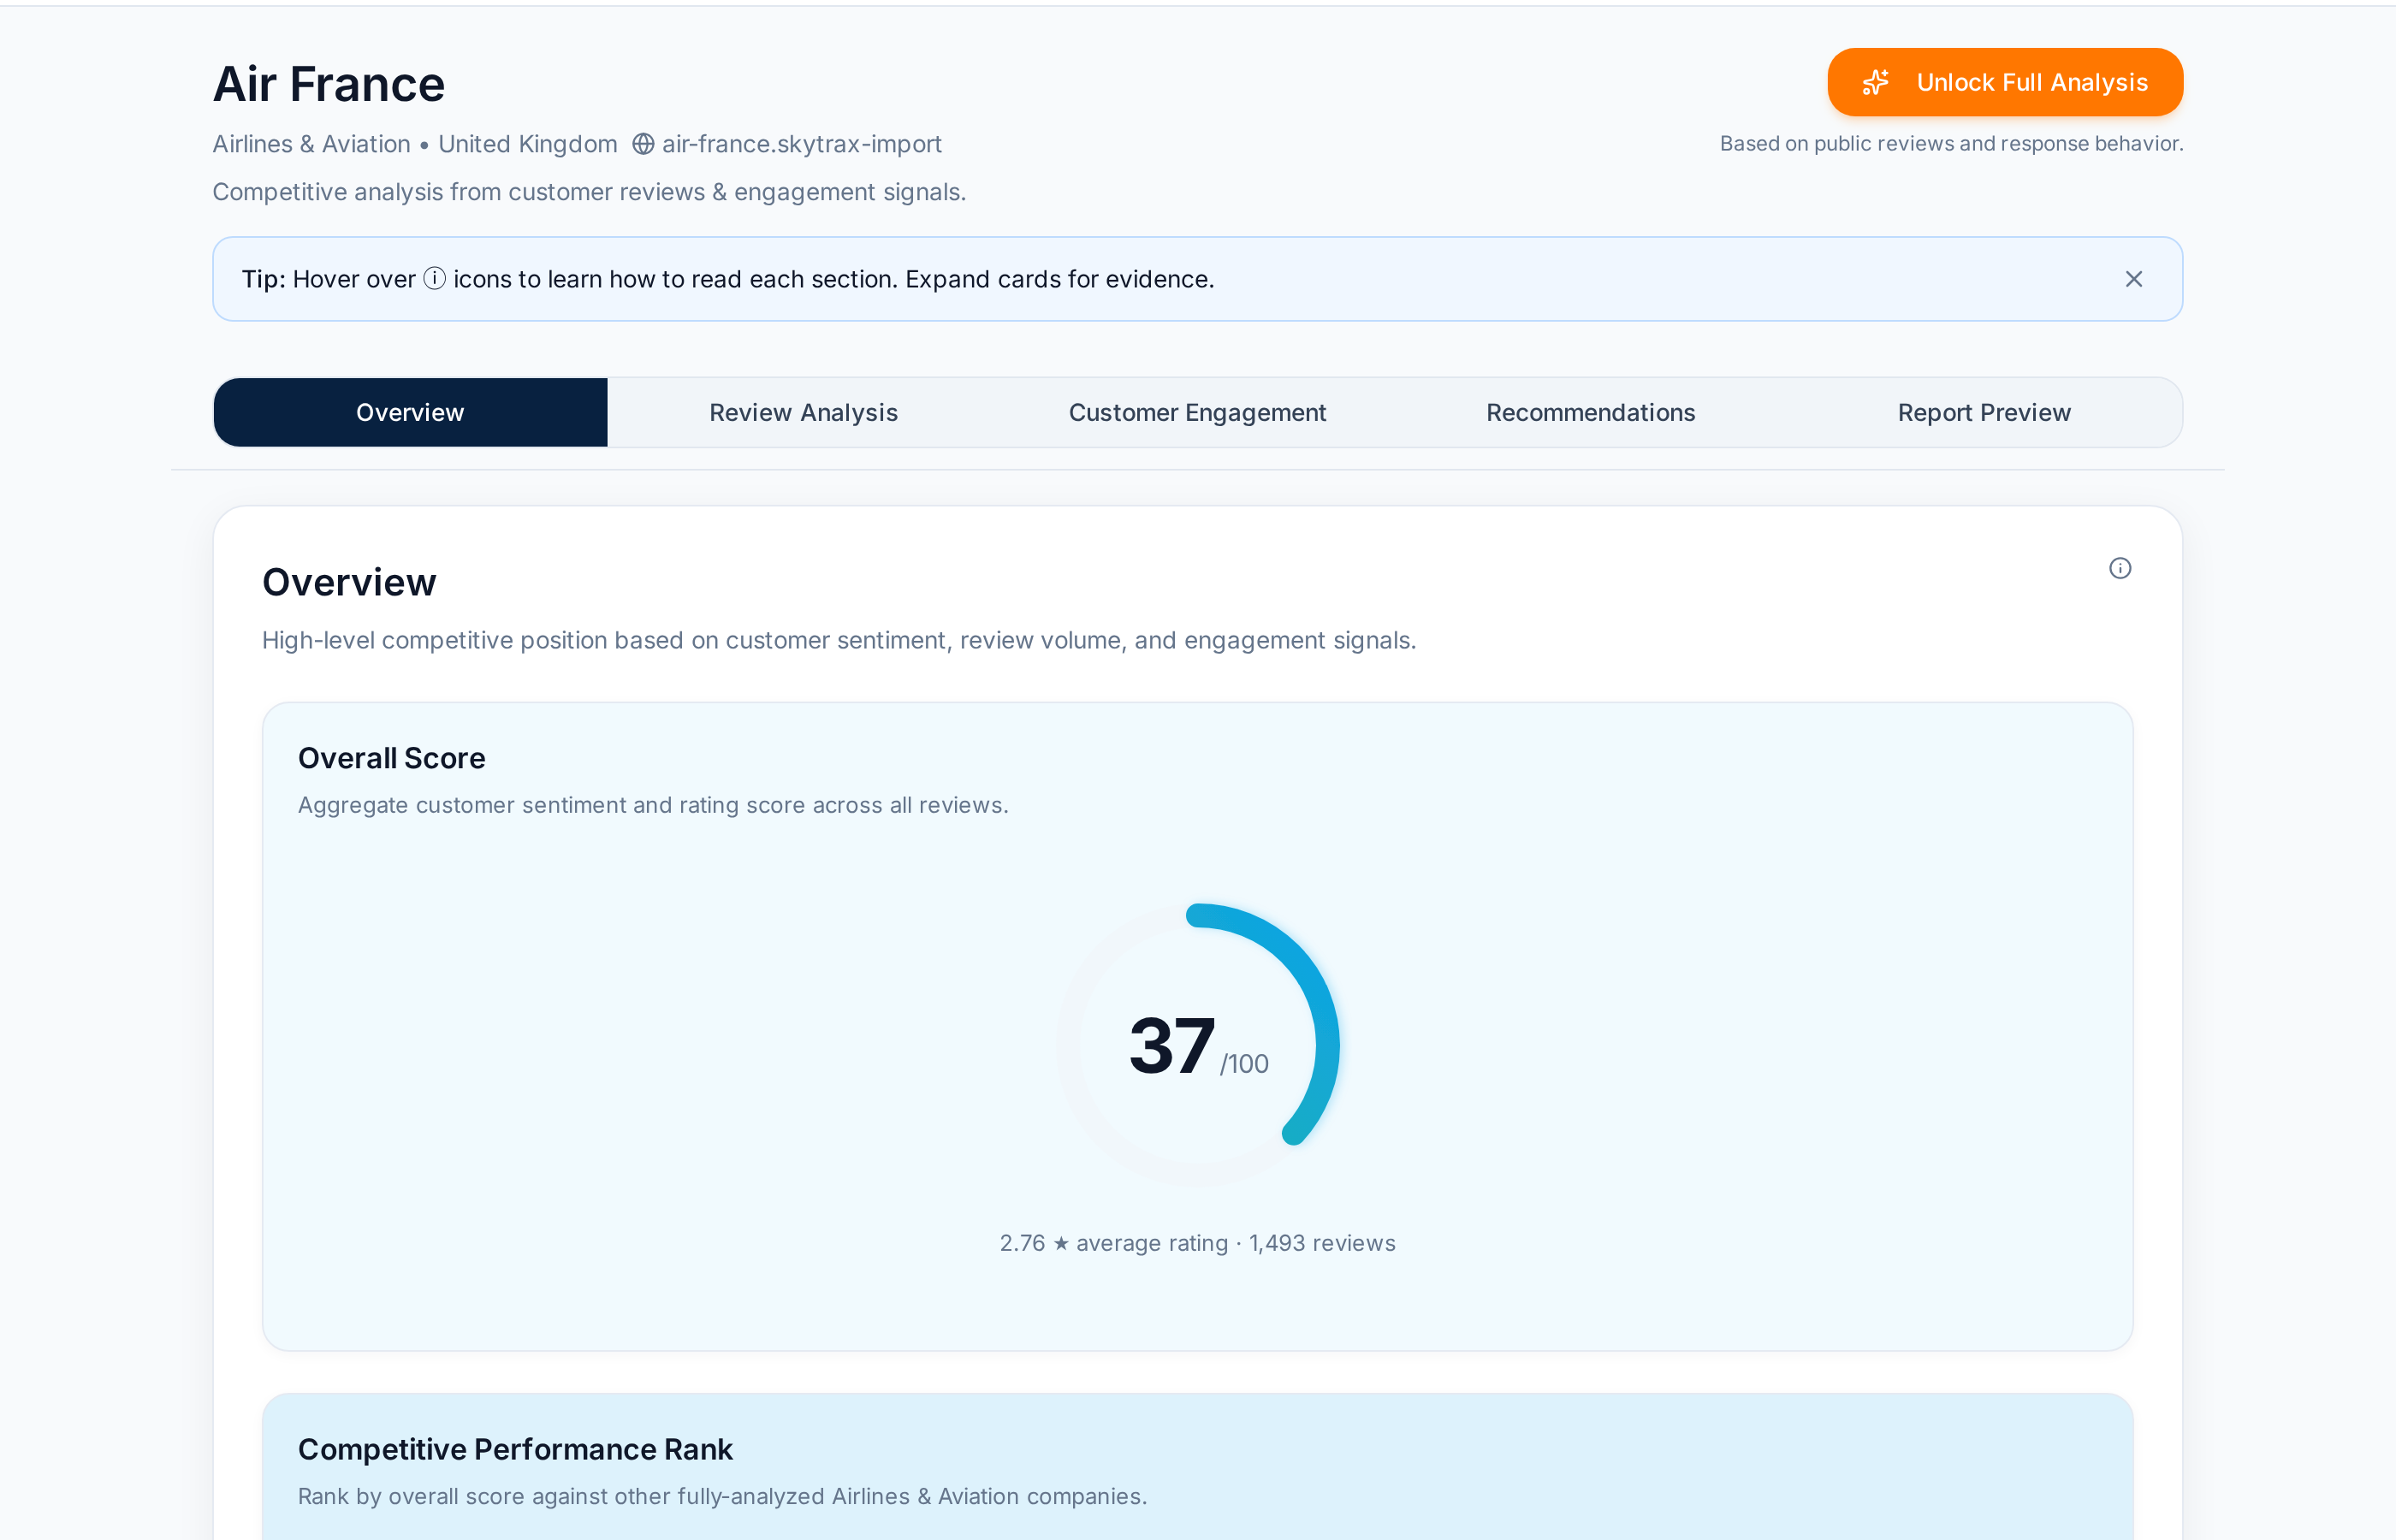Click the air-france.skytrax-import link
Screen dimensions: 2396x1540
(801, 144)
